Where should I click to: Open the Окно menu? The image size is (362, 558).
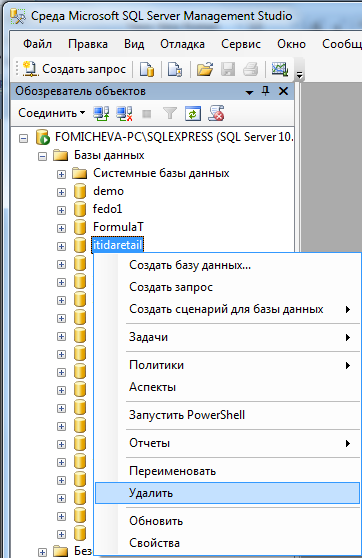[x=292, y=44]
